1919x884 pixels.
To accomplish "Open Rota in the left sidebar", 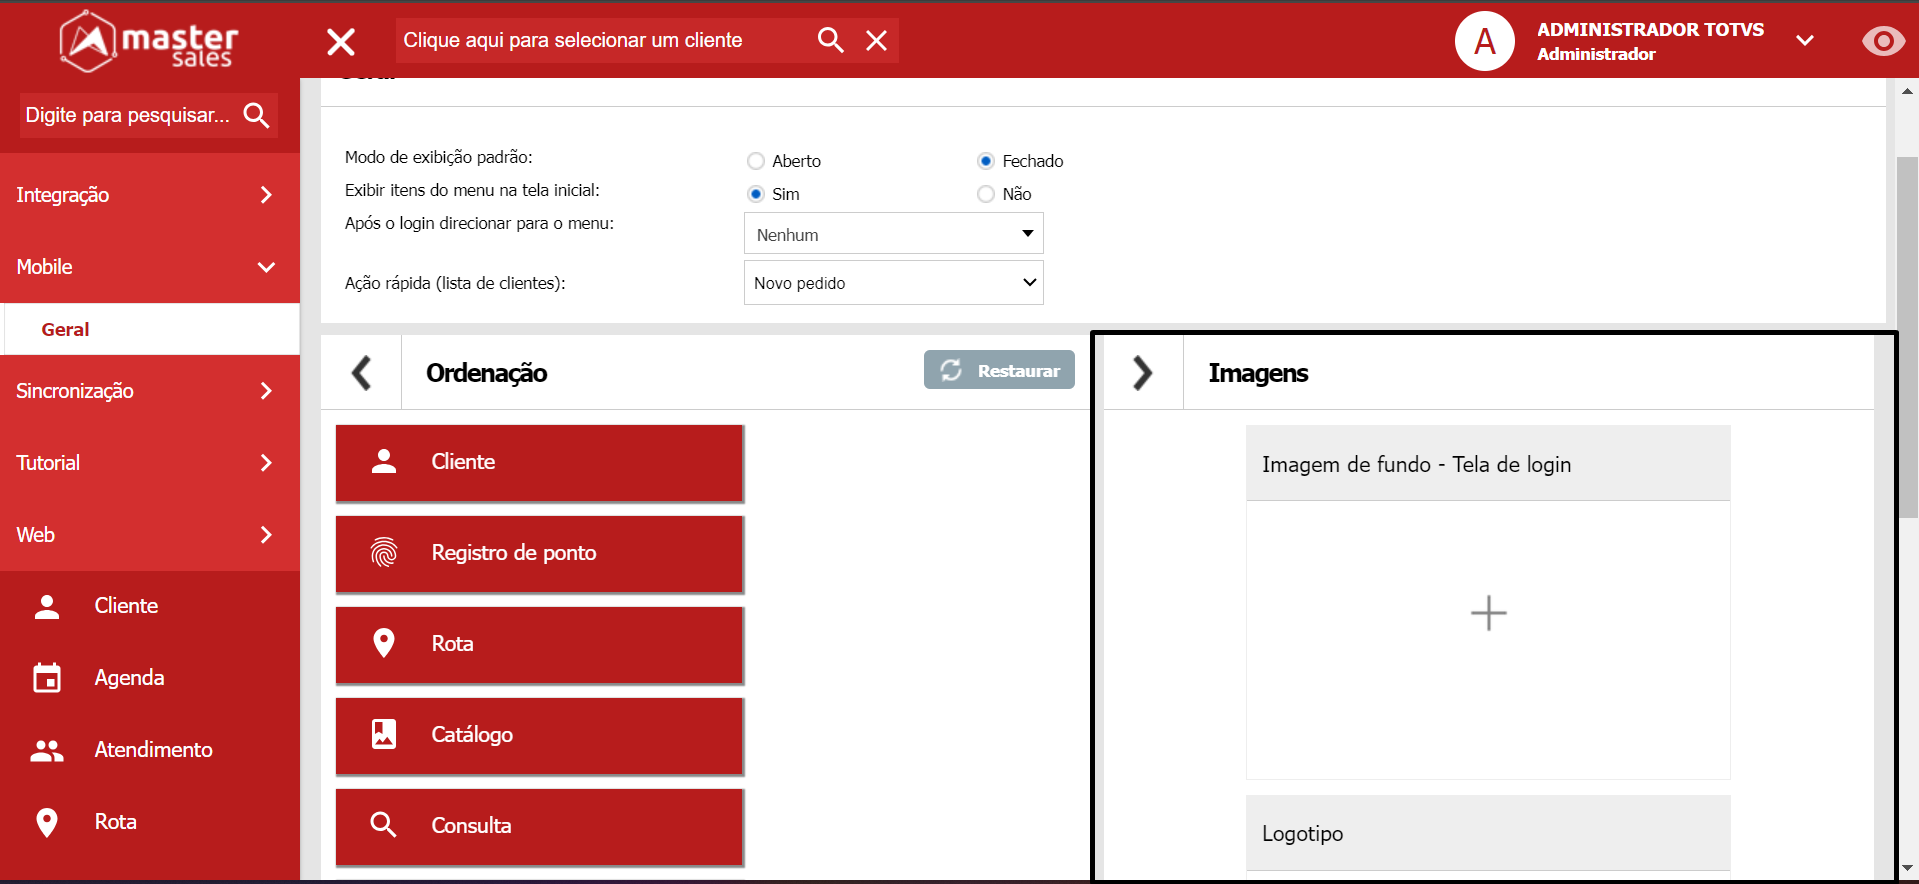I will 150,822.
